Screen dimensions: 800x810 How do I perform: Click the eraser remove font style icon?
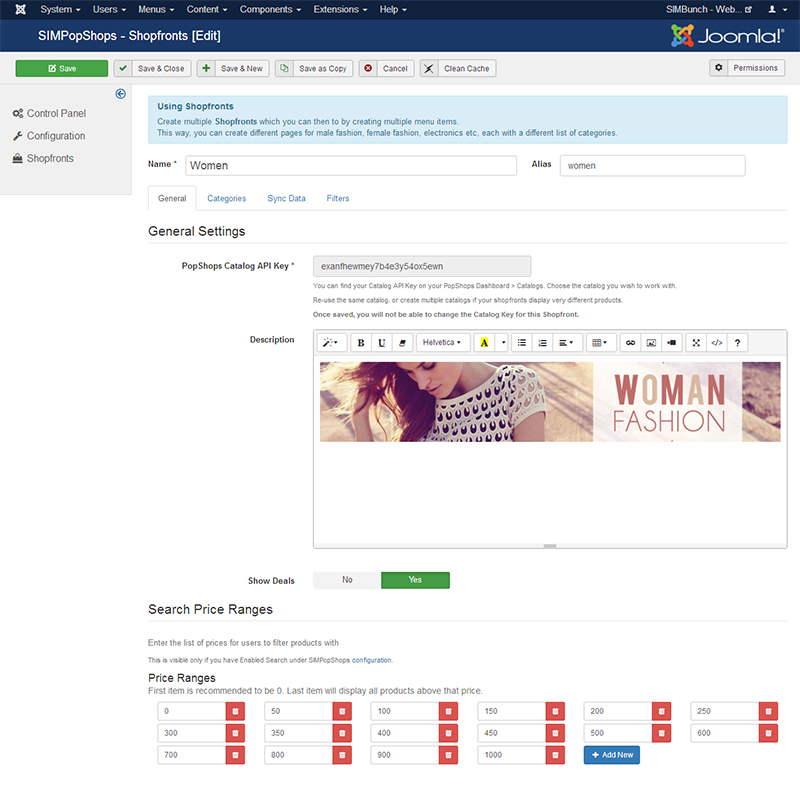[x=402, y=342]
